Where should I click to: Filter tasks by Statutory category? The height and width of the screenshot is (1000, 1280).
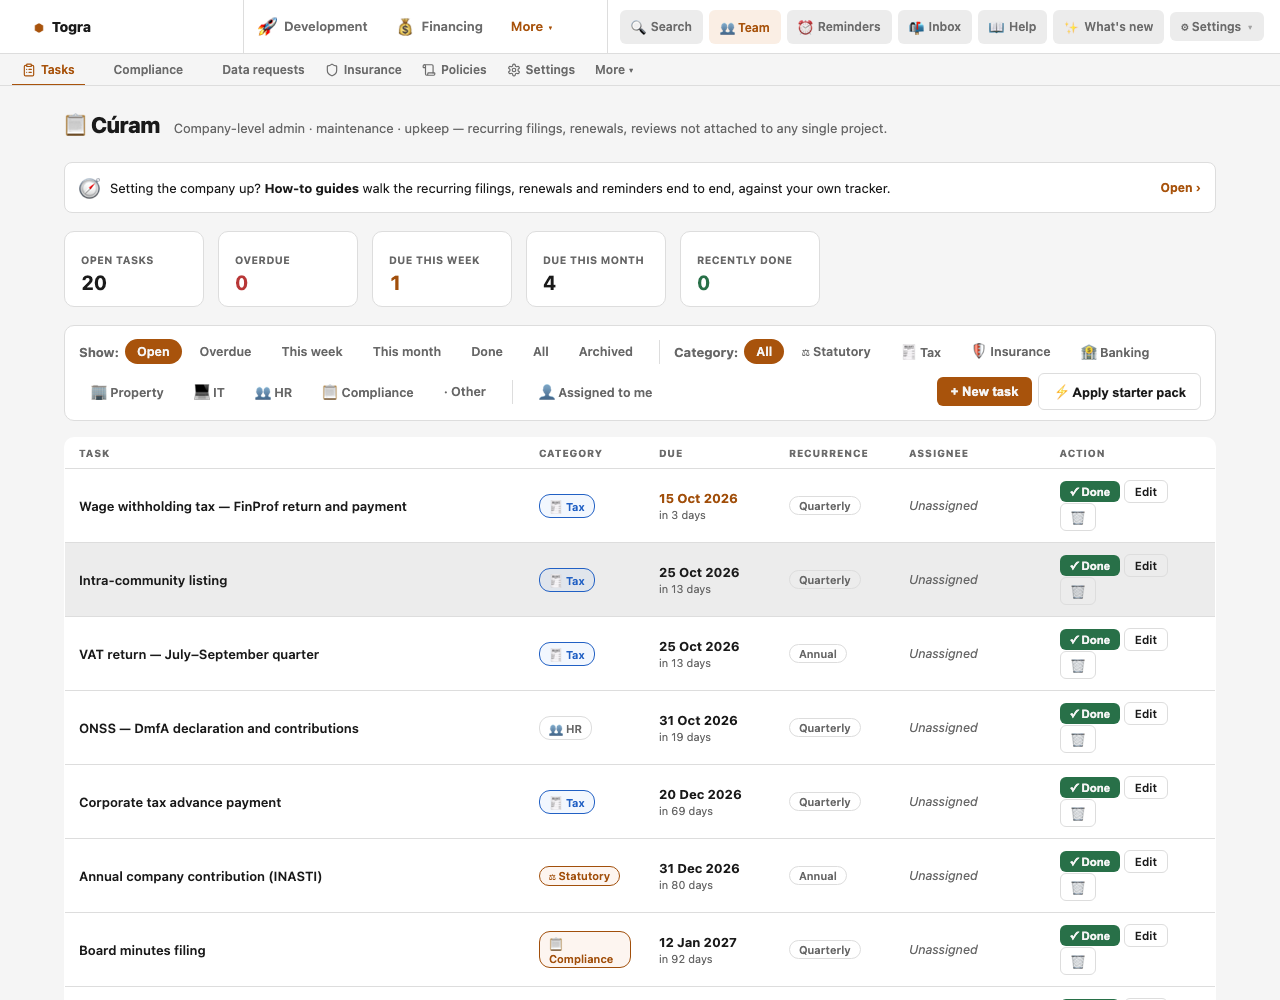point(836,352)
